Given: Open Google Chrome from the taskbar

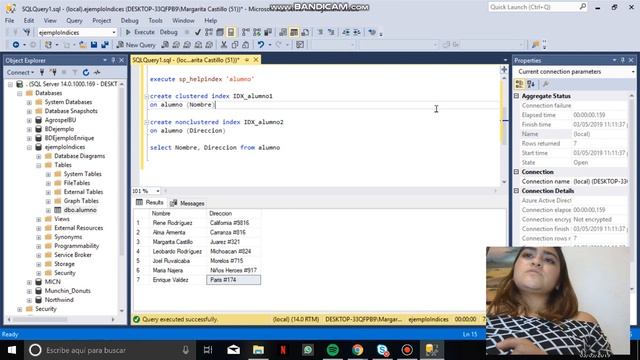Looking at the screenshot, I should tap(358, 350).
